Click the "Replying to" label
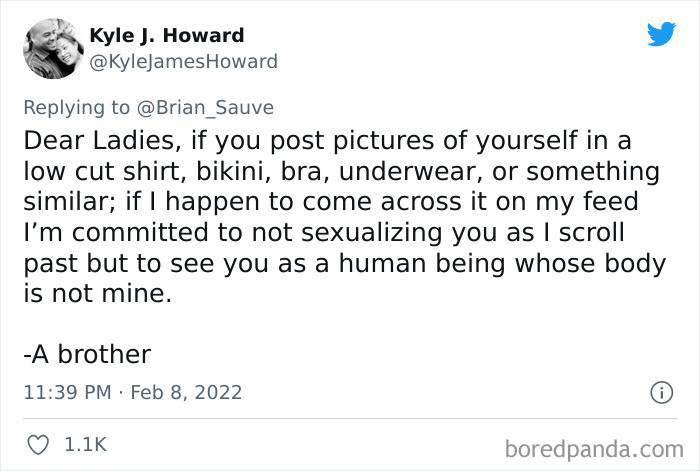The height and width of the screenshot is (471, 700). [74, 107]
